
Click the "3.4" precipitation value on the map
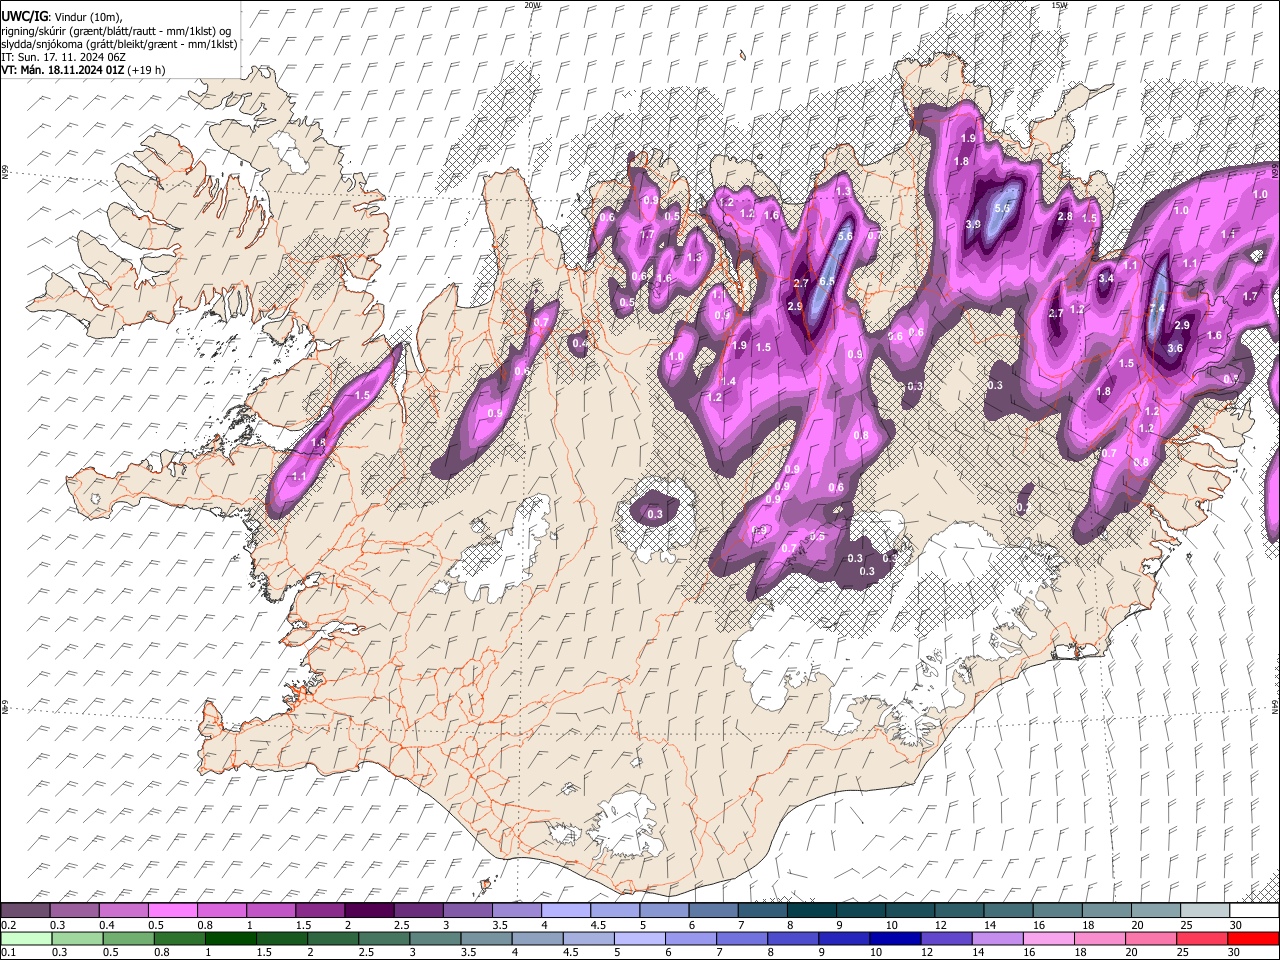click(x=1106, y=278)
